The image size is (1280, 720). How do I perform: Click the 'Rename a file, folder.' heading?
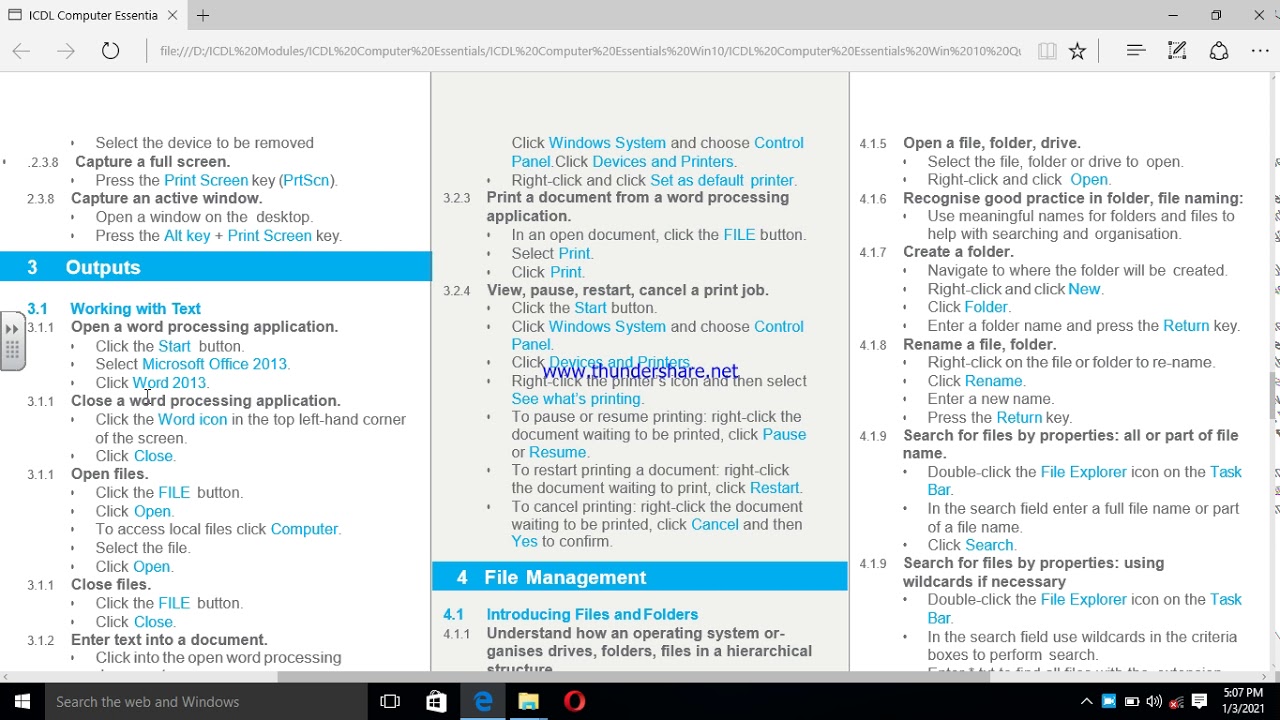(x=979, y=344)
